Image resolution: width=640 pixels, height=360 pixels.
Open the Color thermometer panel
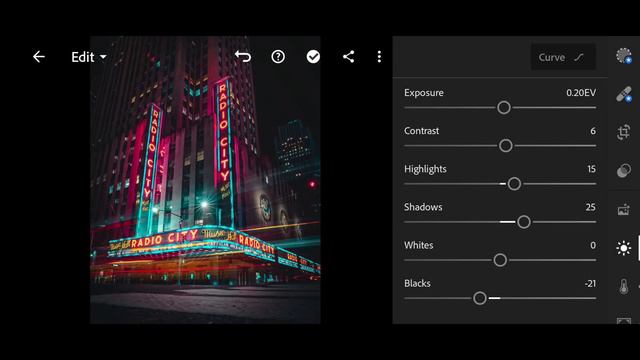[x=623, y=286]
